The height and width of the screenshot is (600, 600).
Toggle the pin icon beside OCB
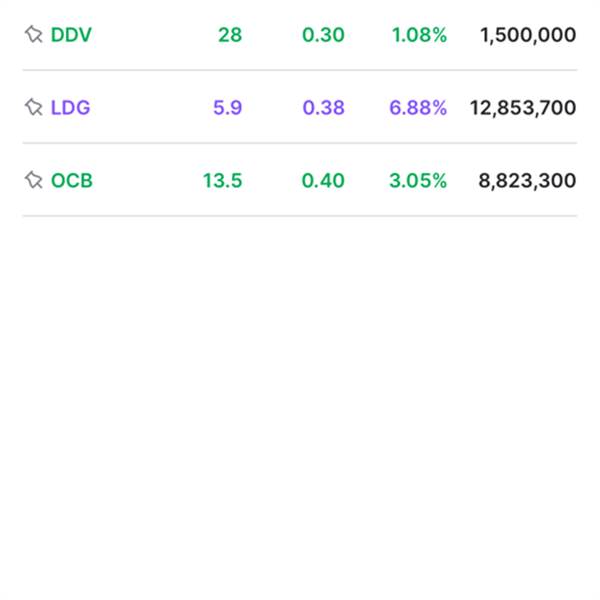pos(34,180)
